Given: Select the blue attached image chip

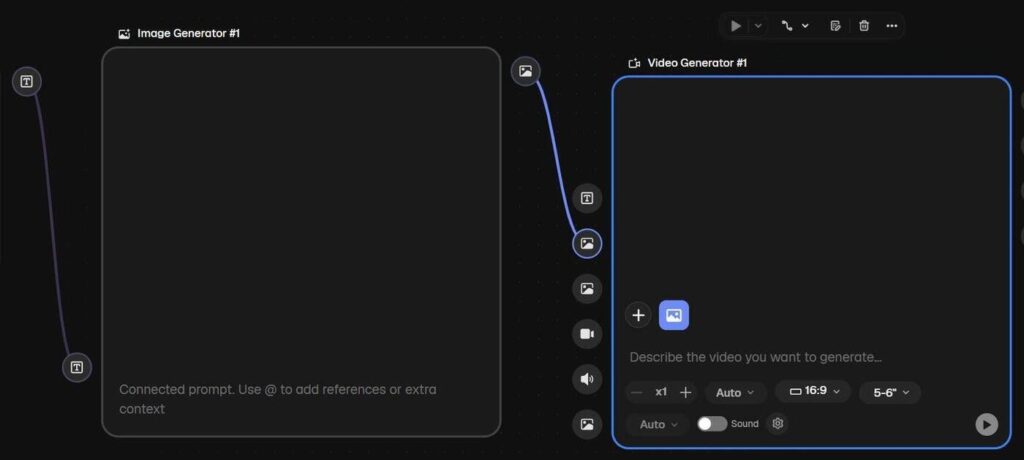Looking at the screenshot, I should [674, 316].
